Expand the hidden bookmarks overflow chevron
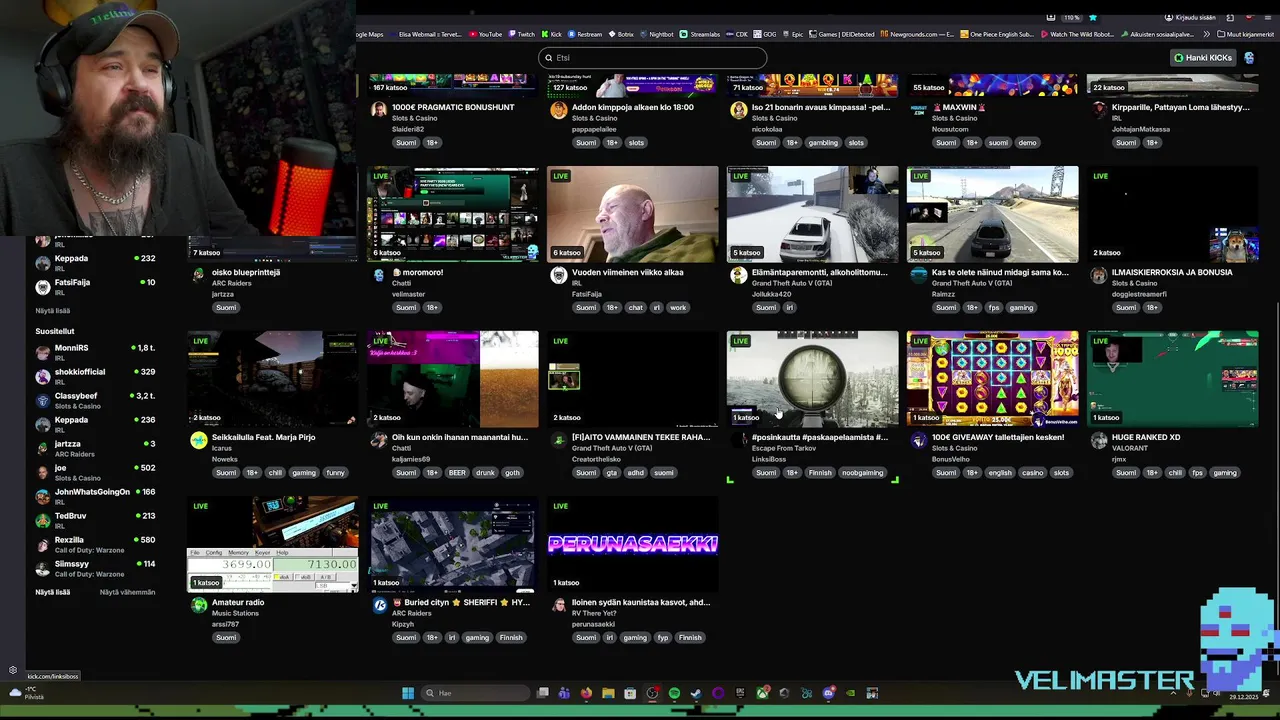Viewport: 1280px width, 720px height. click(1206, 34)
